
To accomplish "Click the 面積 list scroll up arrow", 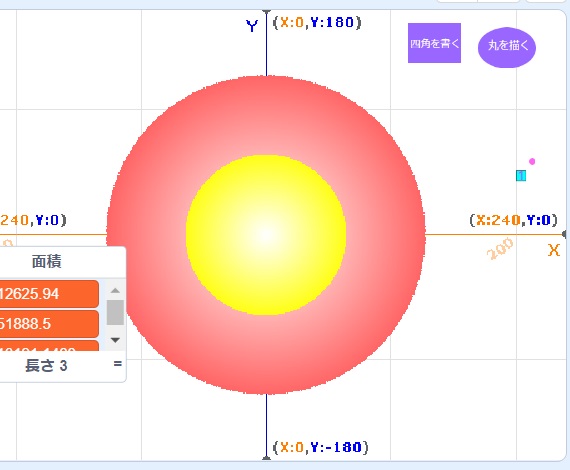I will (x=115, y=290).
